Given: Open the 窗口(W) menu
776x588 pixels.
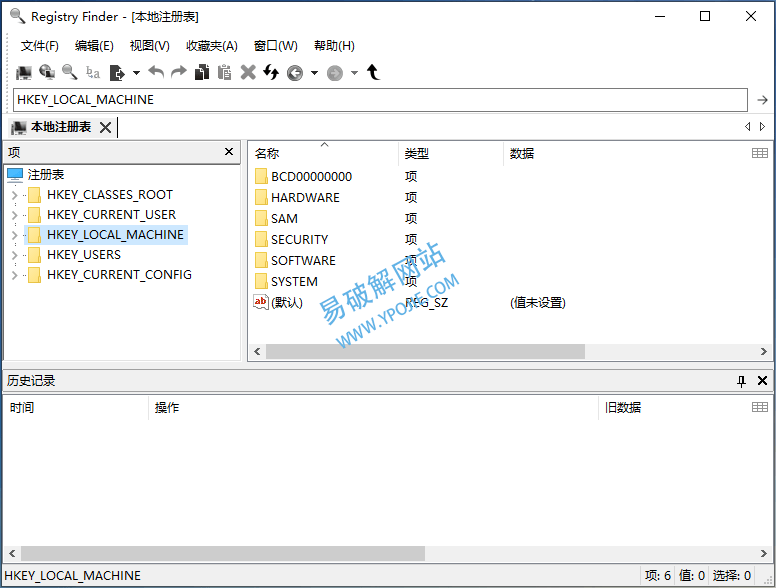Looking at the screenshot, I should click(276, 46).
